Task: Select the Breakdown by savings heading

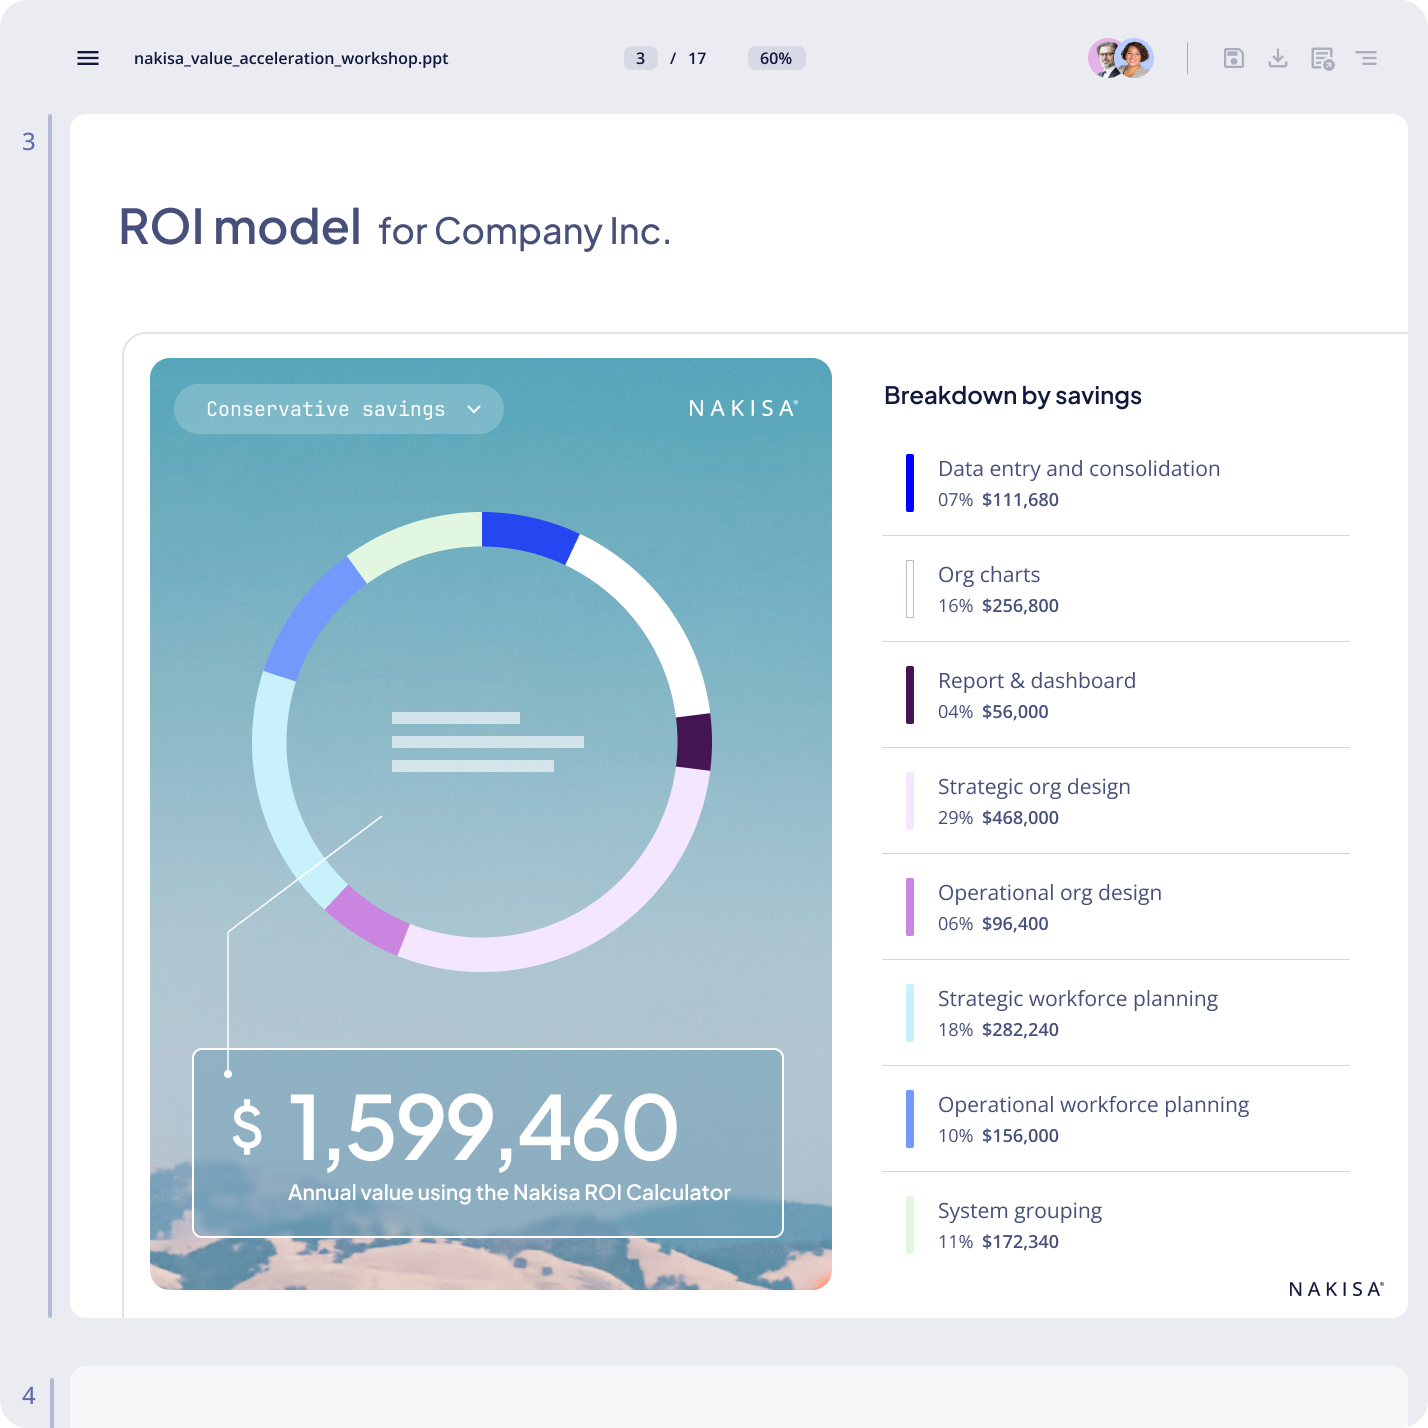Action: [x=1012, y=396]
